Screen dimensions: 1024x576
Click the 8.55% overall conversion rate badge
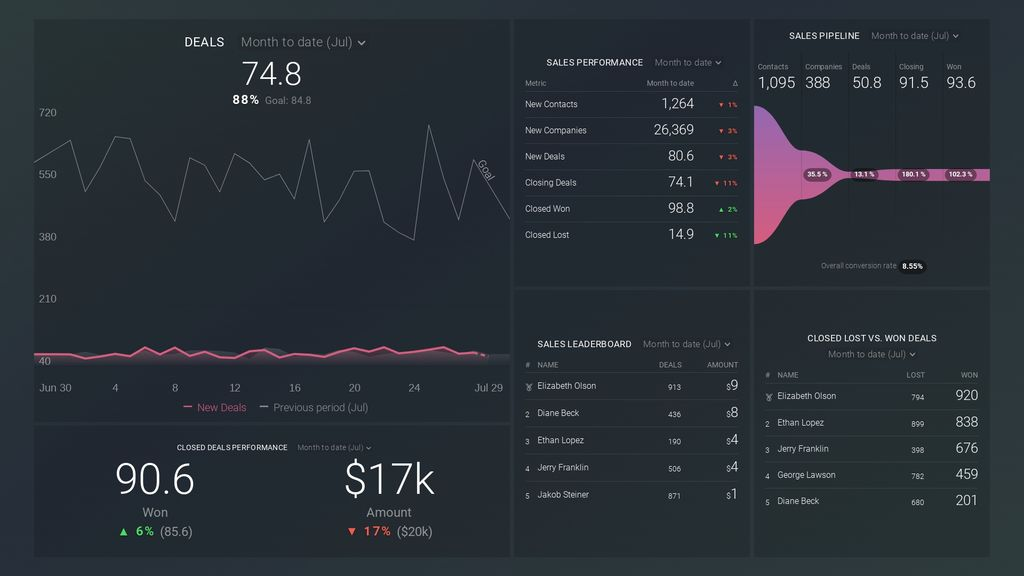click(912, 266)
